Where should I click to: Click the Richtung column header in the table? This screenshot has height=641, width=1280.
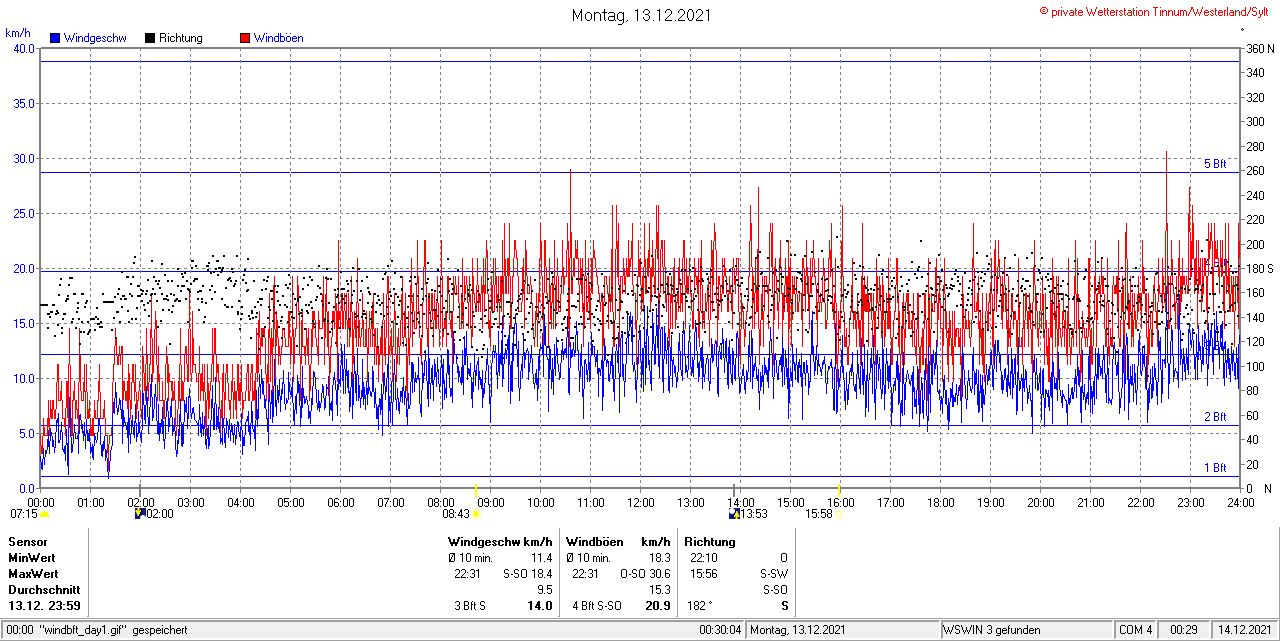tap(710, 542)
